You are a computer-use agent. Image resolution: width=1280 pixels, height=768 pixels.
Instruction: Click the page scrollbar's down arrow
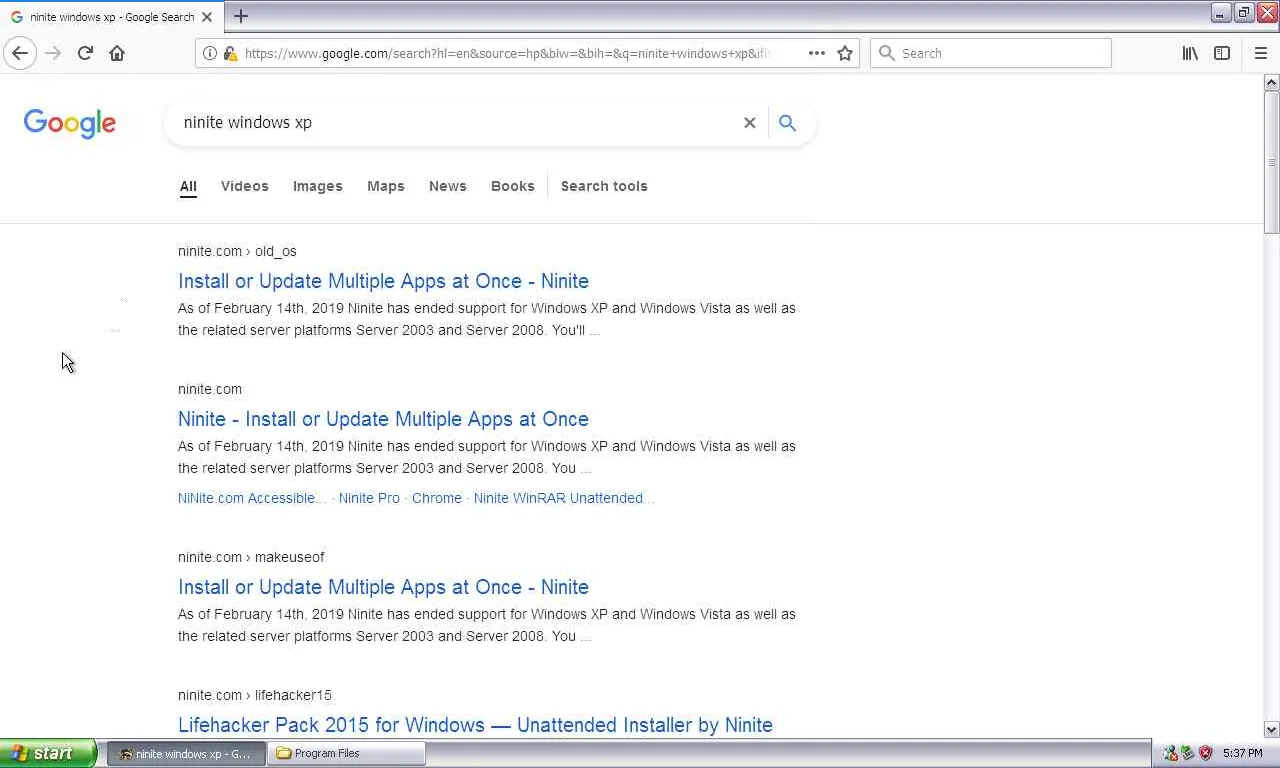[1272, 730]
